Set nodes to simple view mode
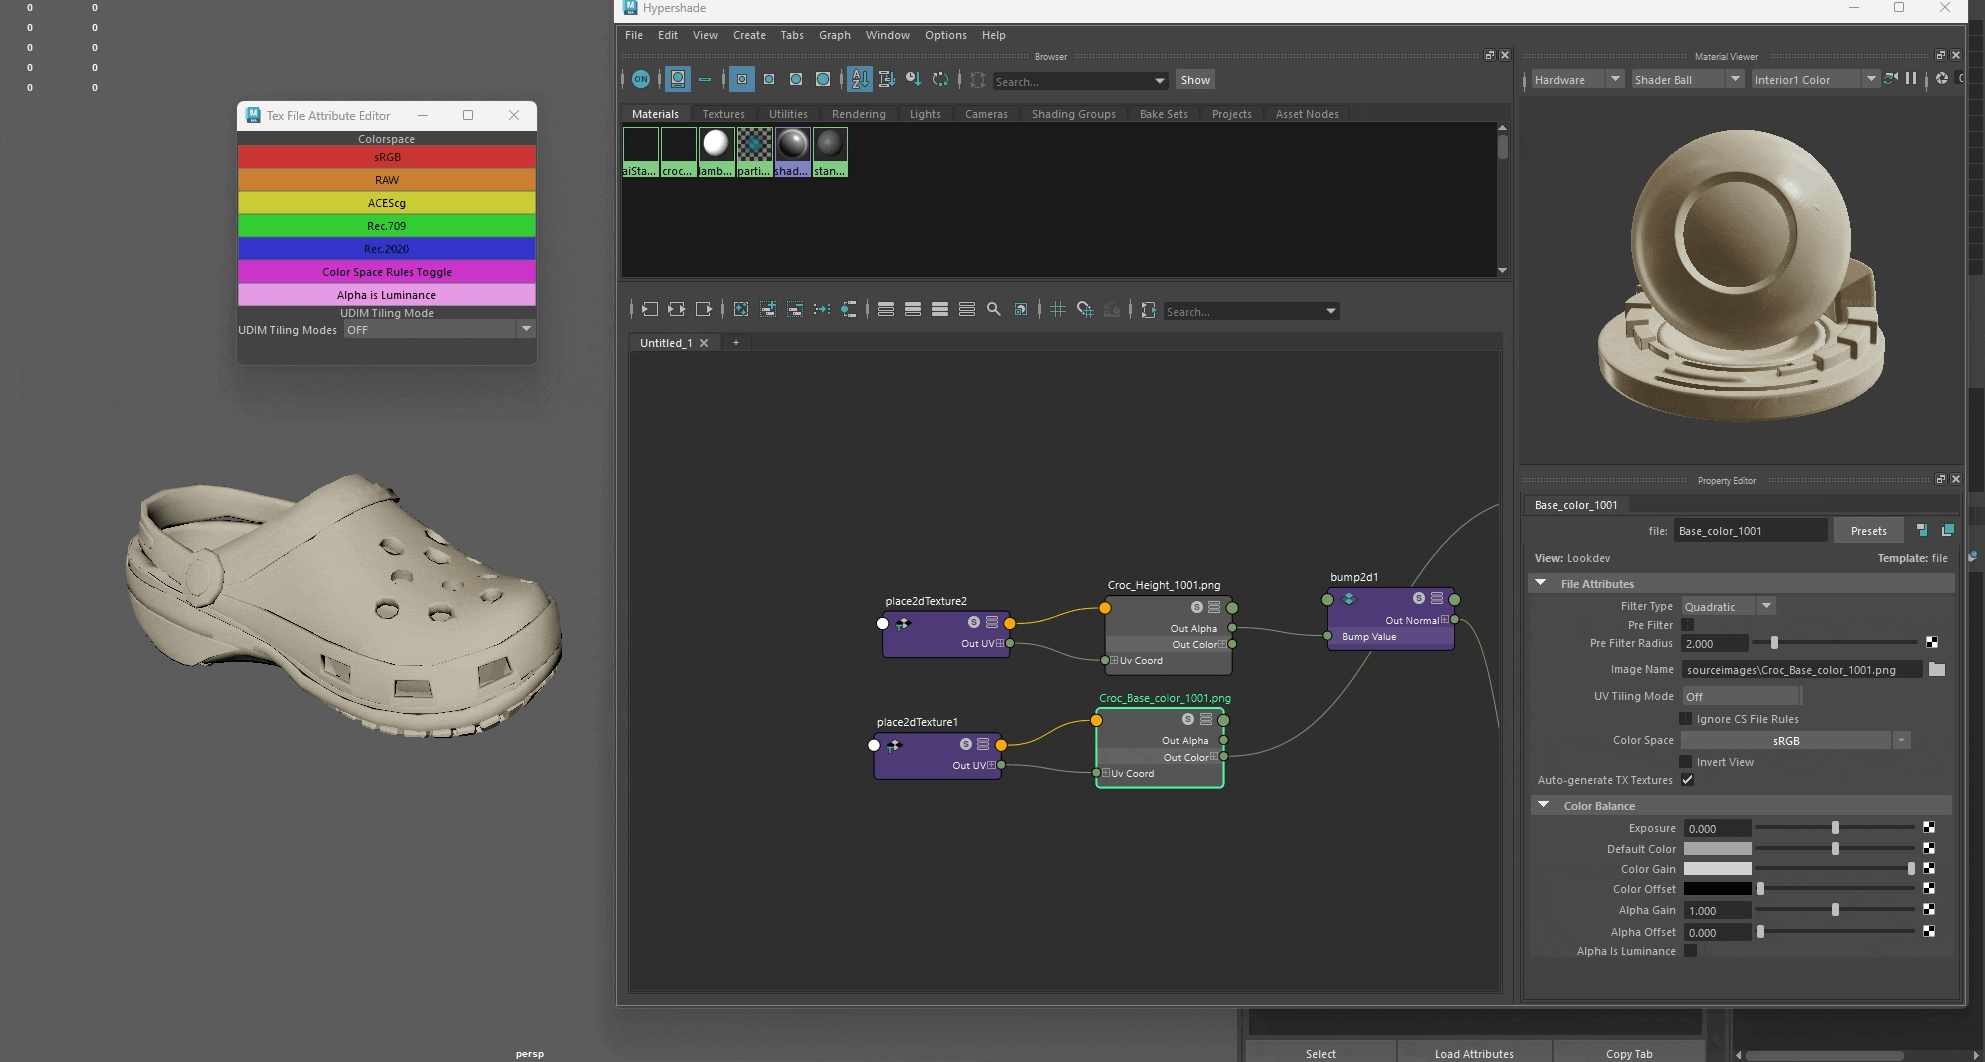Image resolution: width=1985 pixels, height=1062 pixels. coord(886,310)
